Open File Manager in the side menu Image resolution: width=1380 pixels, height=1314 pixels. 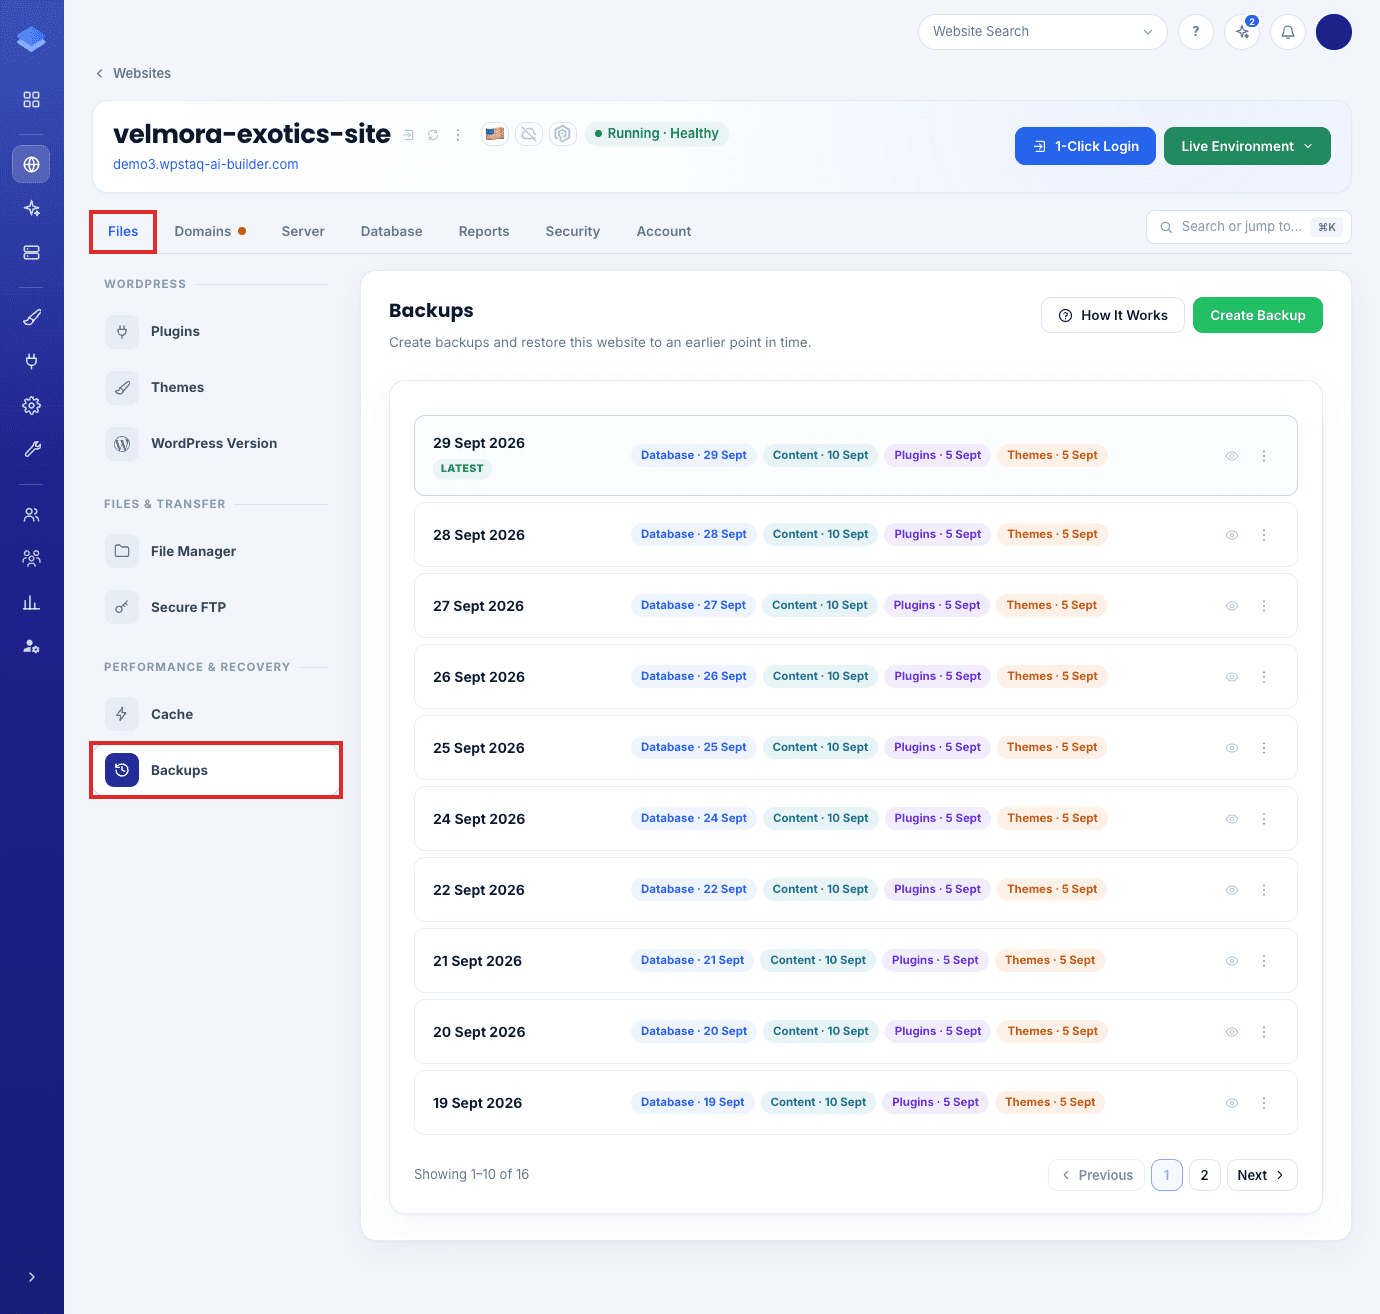[216, 551]
